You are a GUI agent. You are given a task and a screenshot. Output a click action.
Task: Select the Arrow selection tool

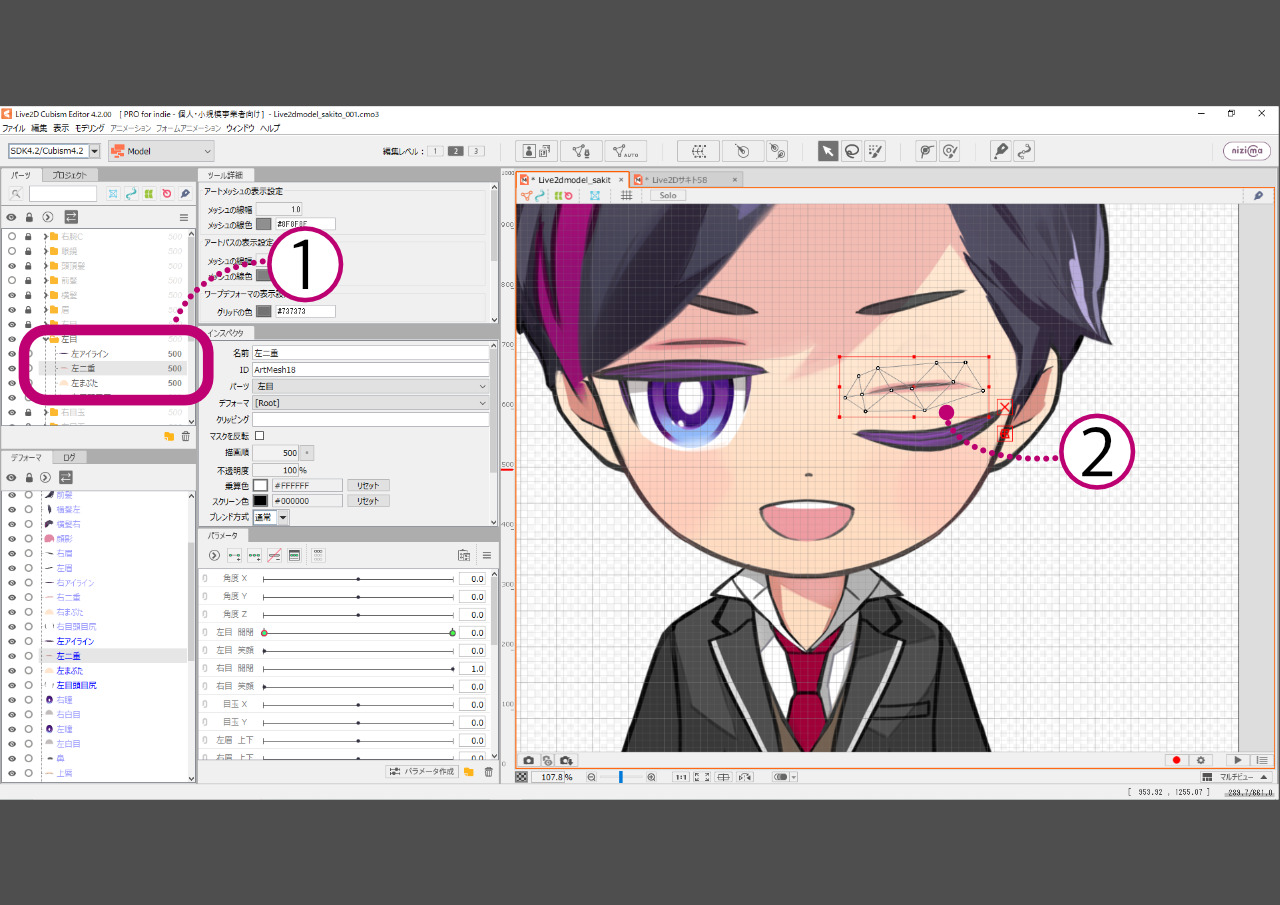click(828, 151)
